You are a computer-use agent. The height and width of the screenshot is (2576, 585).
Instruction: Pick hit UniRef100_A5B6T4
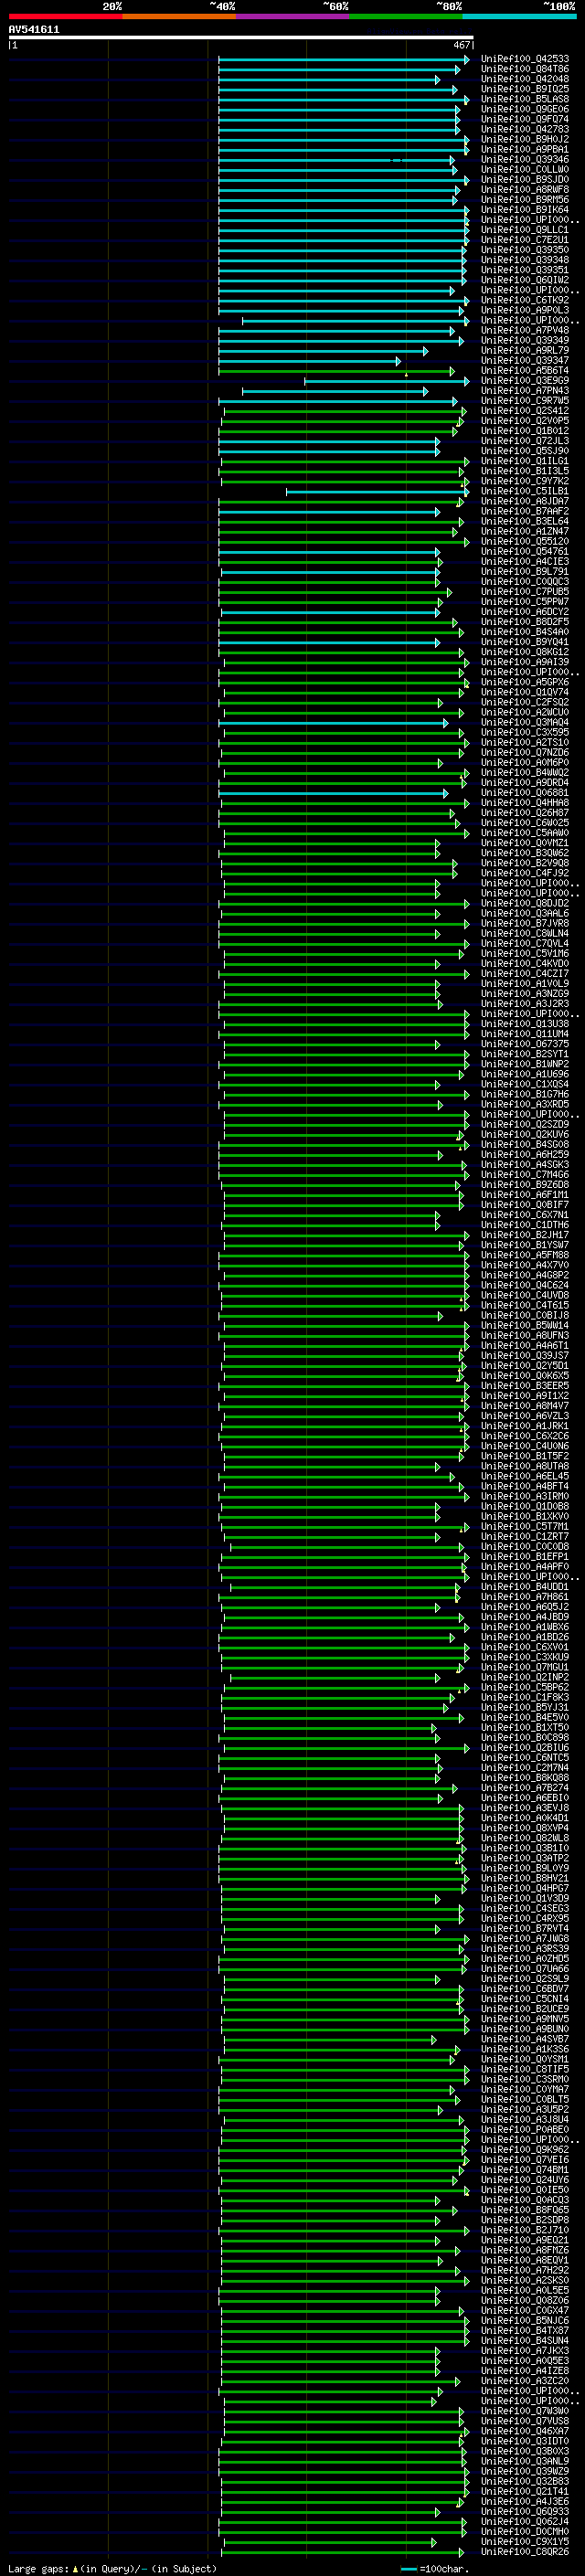click(x=524, y=371)
